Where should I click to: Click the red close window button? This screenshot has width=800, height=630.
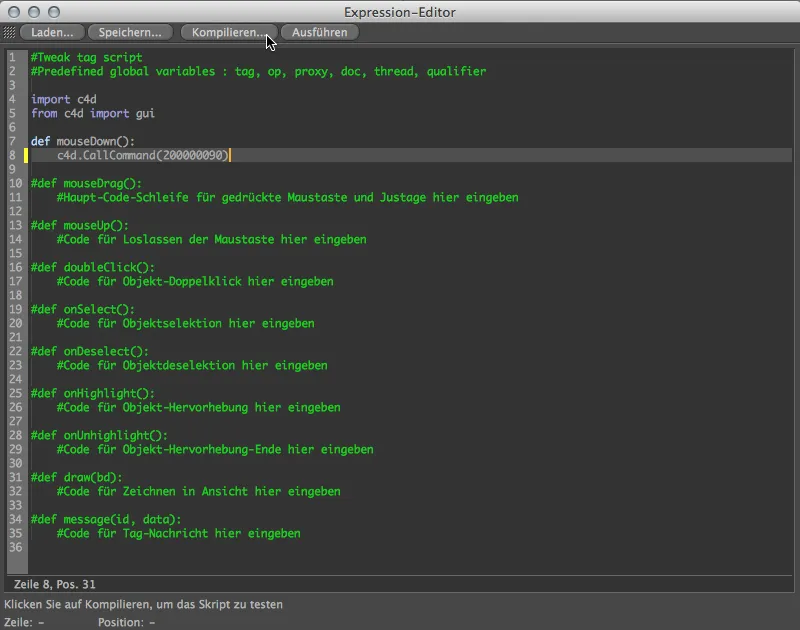pos(14,12)
